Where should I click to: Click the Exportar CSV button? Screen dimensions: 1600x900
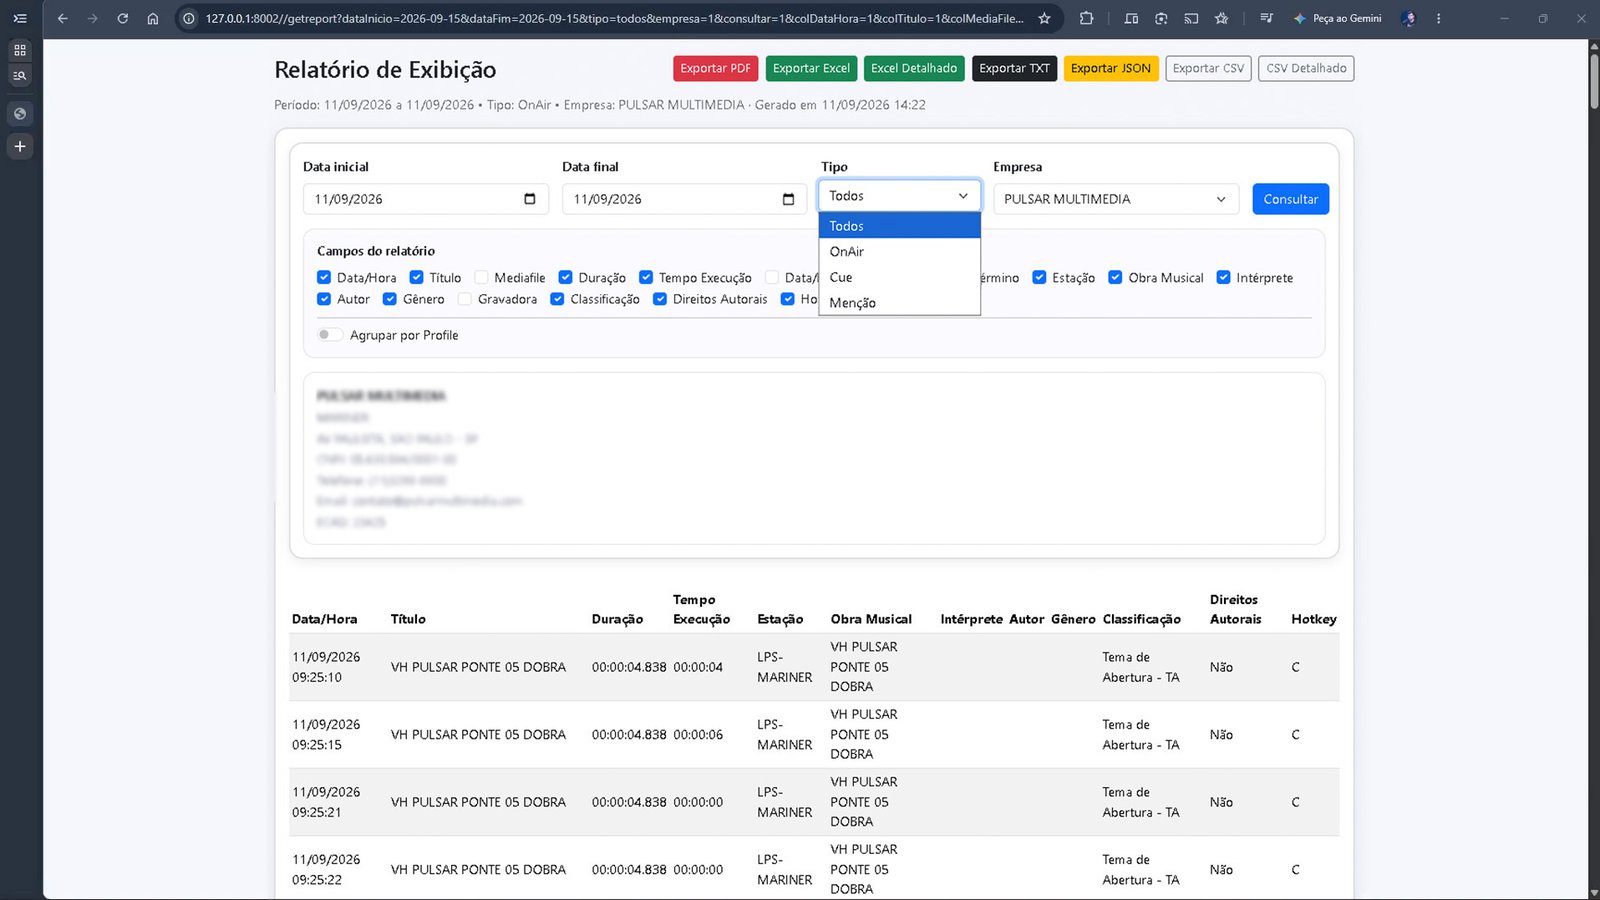[1208, 68]
